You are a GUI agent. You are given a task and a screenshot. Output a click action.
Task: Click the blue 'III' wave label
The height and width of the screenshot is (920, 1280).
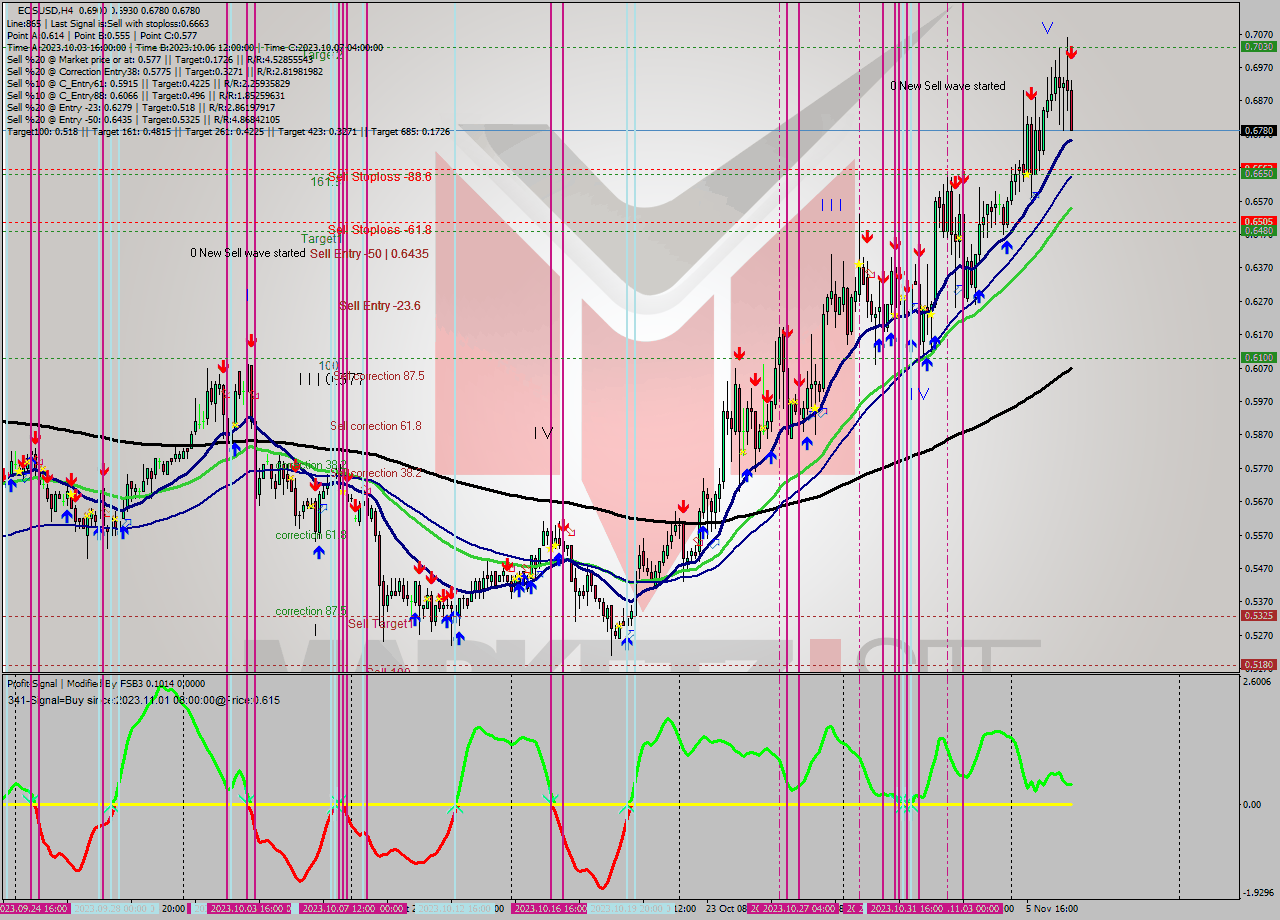click(x=831, y=204)
